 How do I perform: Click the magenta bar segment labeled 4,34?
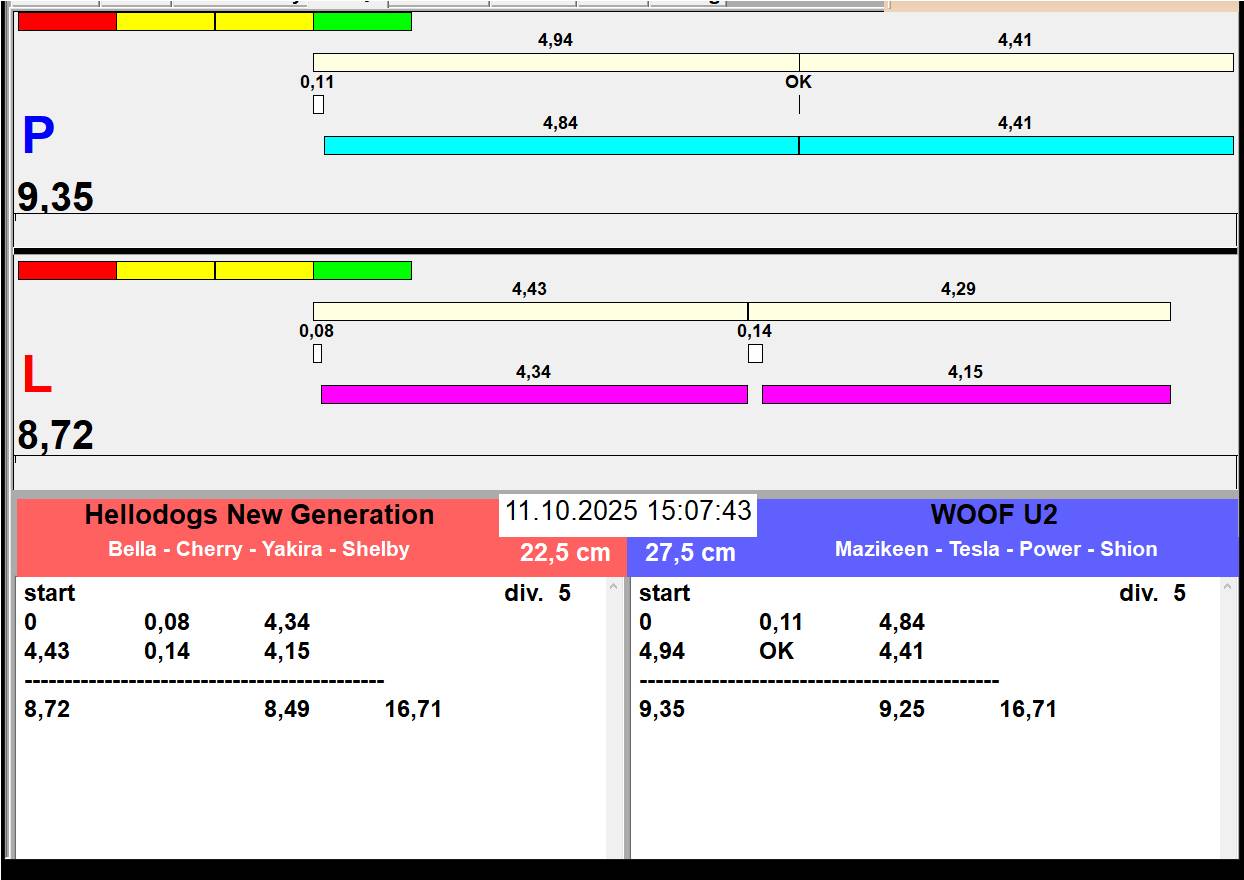pos(534,394)
